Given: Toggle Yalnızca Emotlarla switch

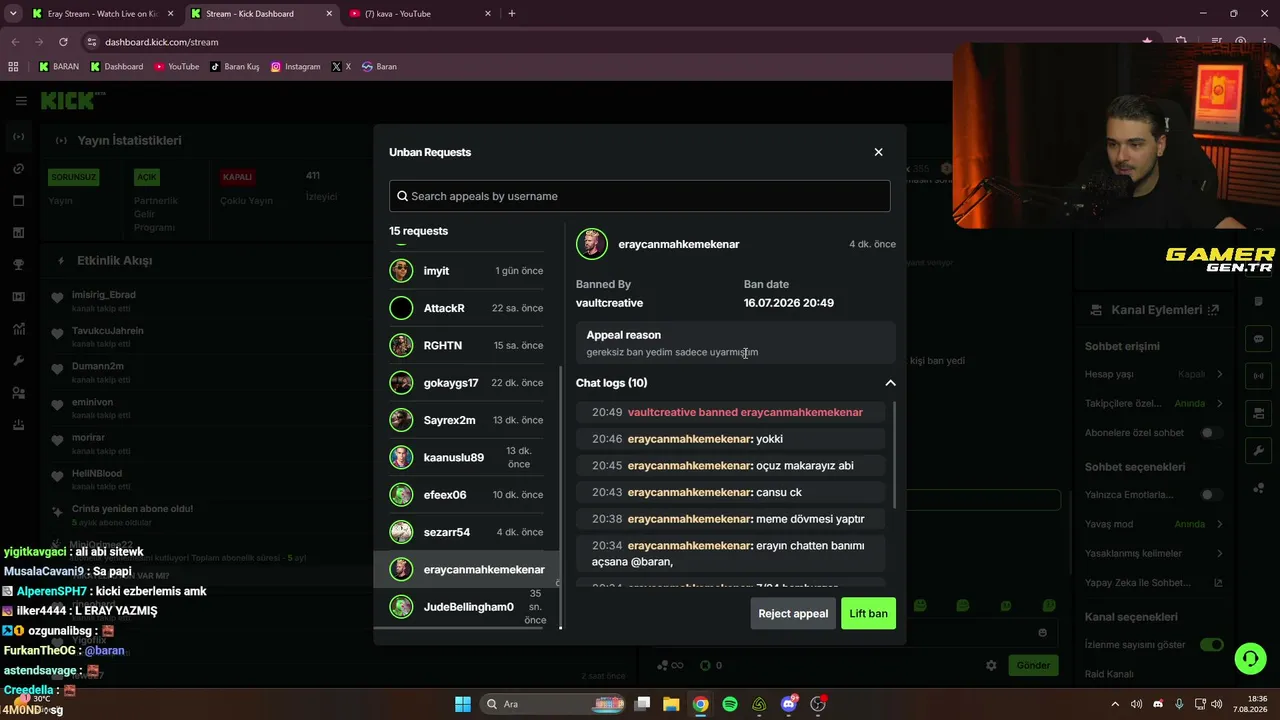Looking at the screenshot, I should click(x=1212, y=495).
